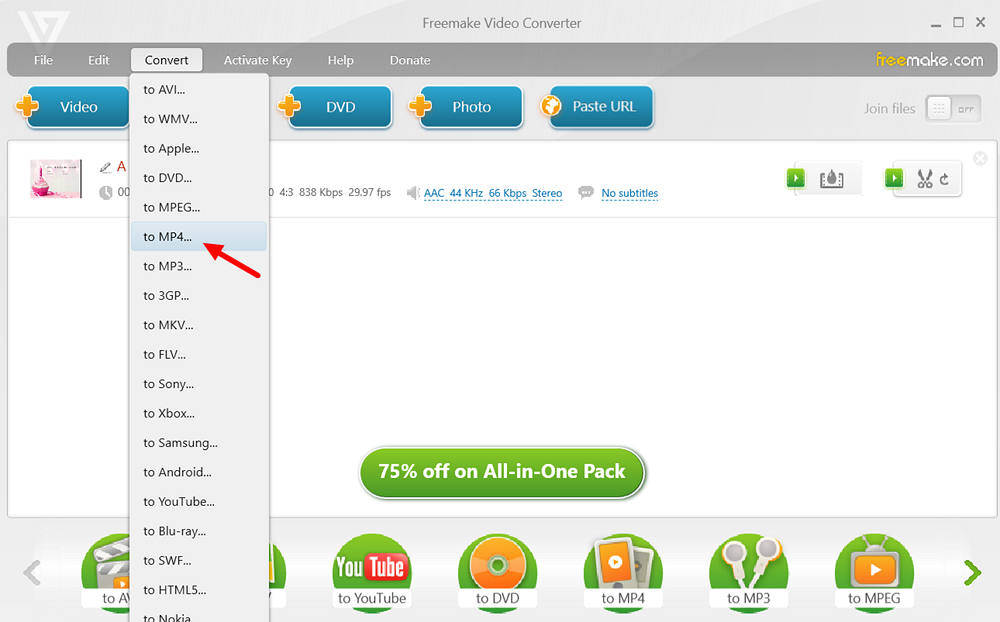
Task: Open the freemake.com link
Action: tap(929, 60)
